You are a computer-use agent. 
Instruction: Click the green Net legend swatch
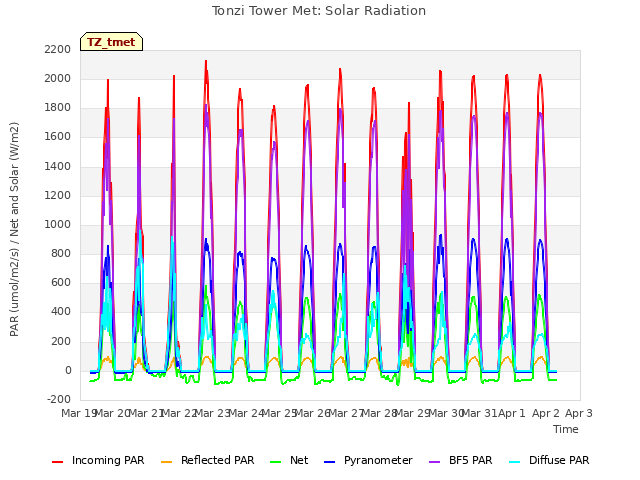276,462
